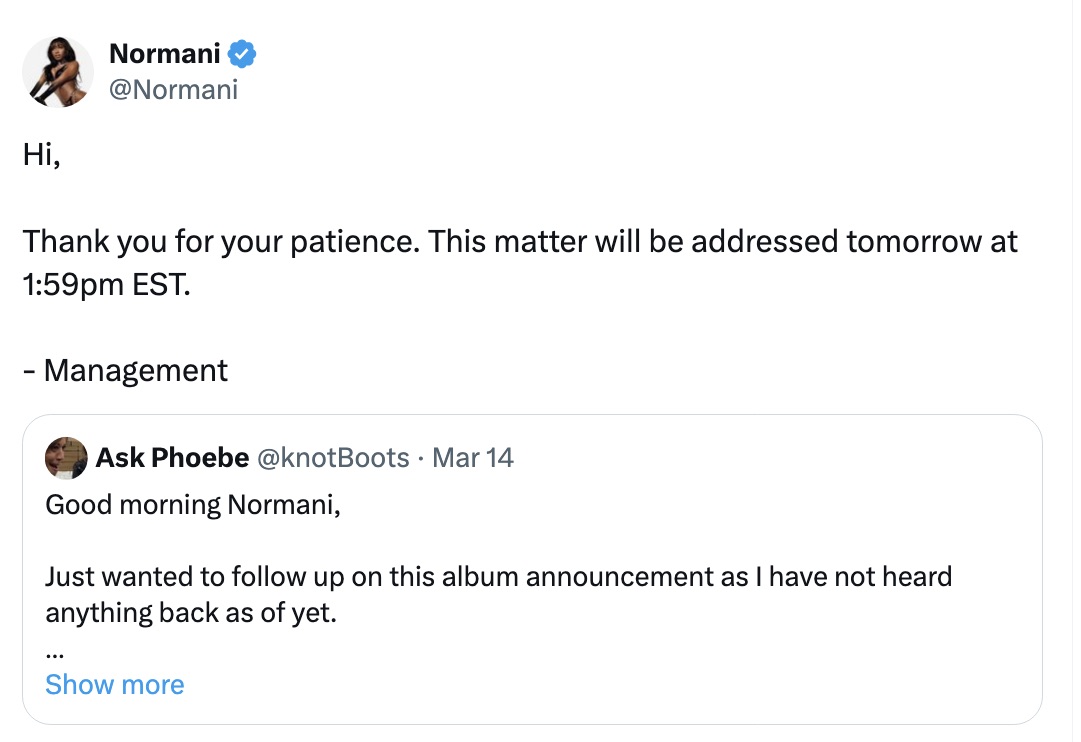
Task: Click the @knotBoots handle
Action: [334, 458]
